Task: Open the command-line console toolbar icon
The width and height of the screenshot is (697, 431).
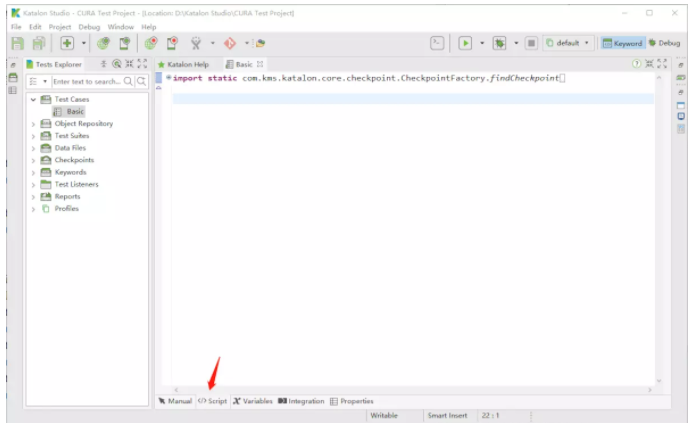Action: [x=437, y=43]
